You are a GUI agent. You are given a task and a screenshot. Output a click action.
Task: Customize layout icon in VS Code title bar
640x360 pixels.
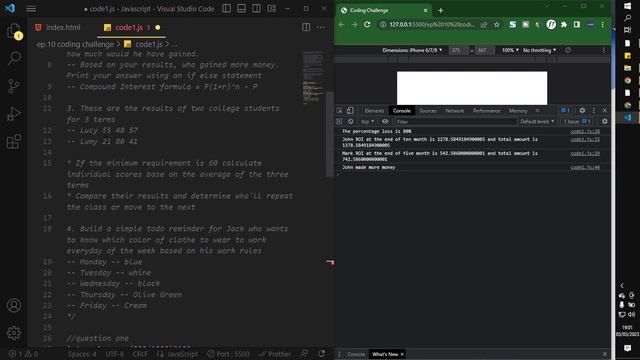(271, 9)
